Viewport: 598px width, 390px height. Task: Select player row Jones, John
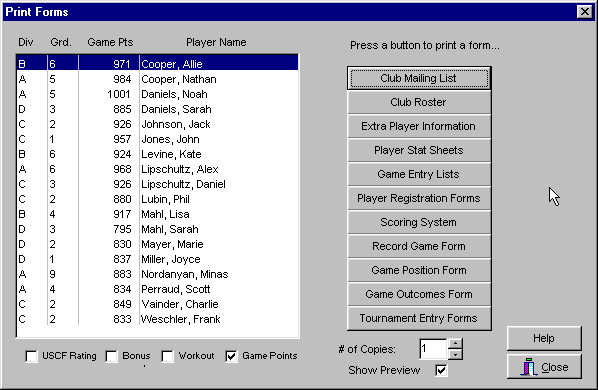157,139
